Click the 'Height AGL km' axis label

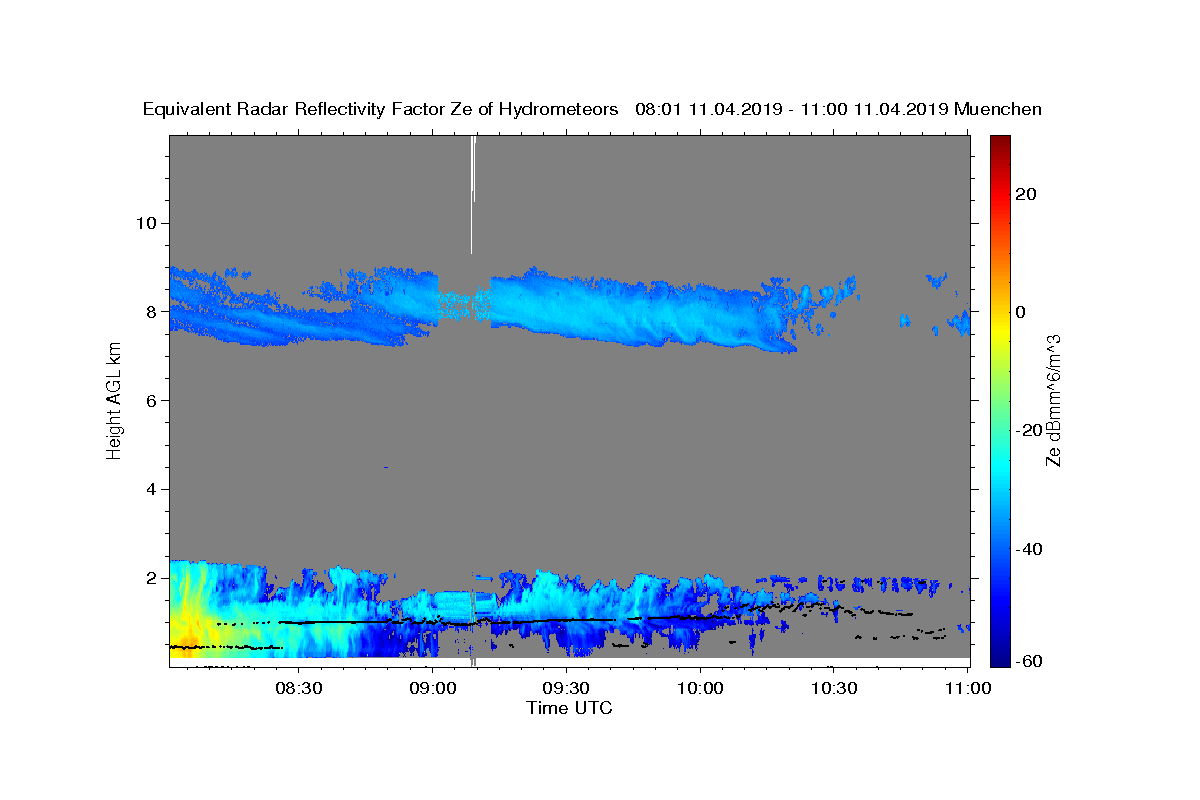coord(114,400)
